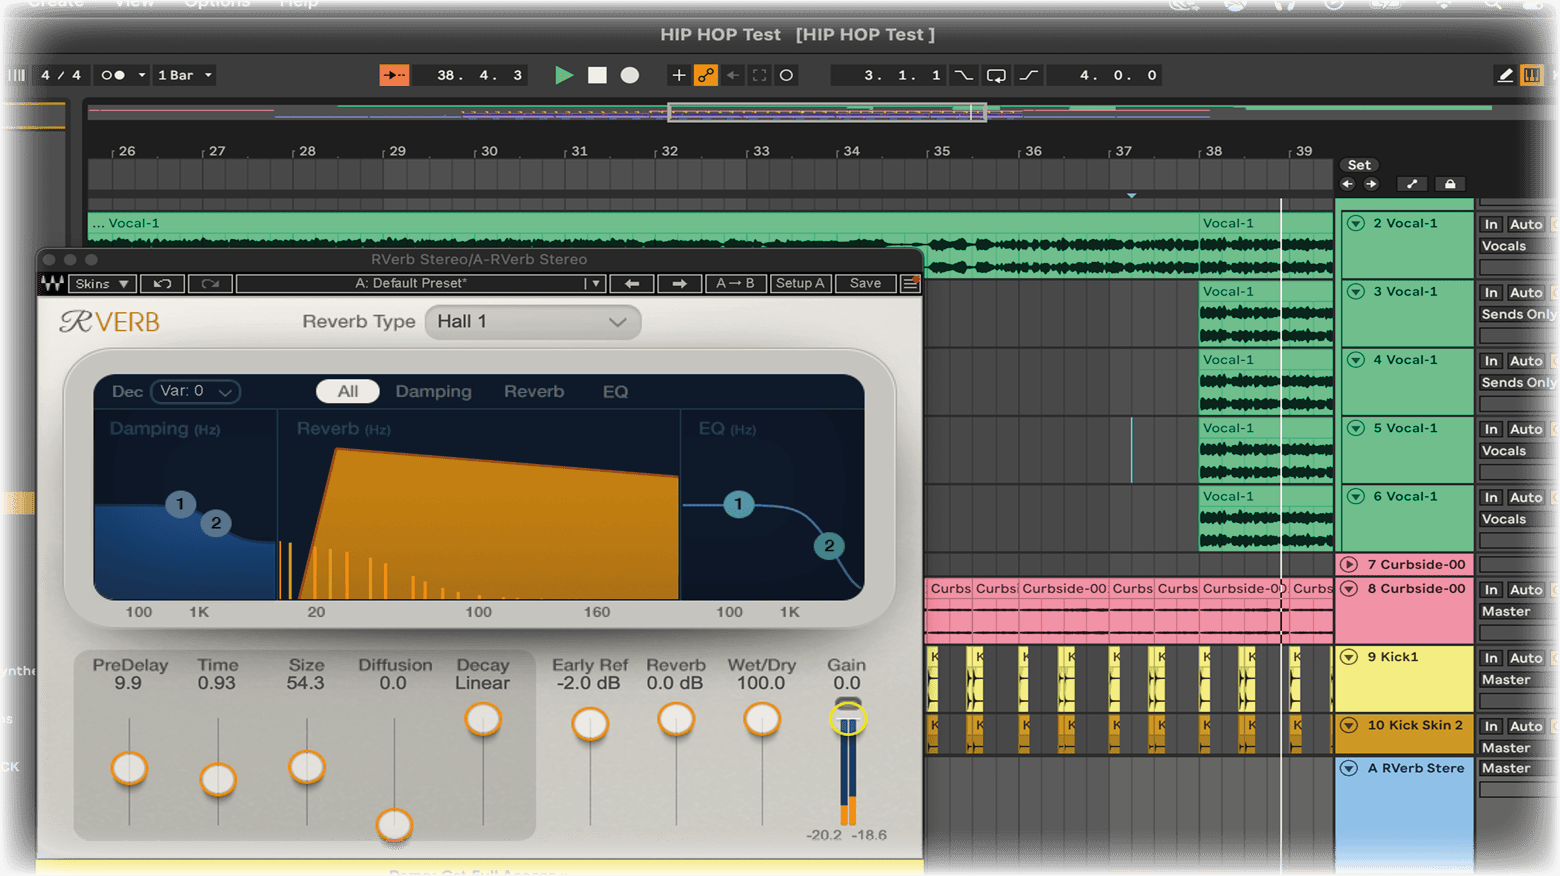Image resolution: width=1560 pixels, height=876 pixels.
Task: Toggle the Auto monitor on 3 Vocal-1
Action: (x=1526, y=293)
